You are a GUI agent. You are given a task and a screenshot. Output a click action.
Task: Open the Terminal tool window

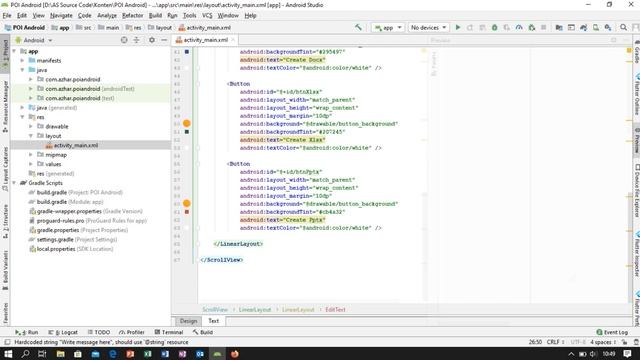coord(169,332)
